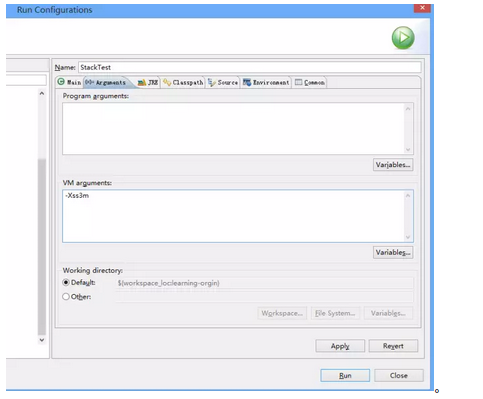This screenshot has height=399, width=483.
Task: Click up arrow of left tree scrollbar
Action: coord(42,94)
